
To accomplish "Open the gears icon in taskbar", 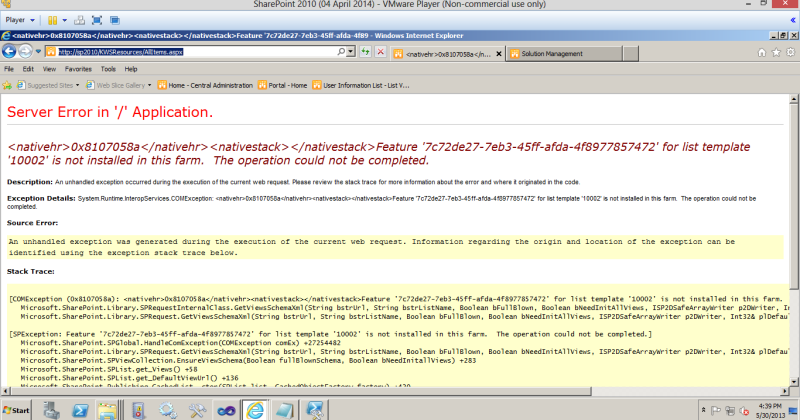I will [167, 410].
